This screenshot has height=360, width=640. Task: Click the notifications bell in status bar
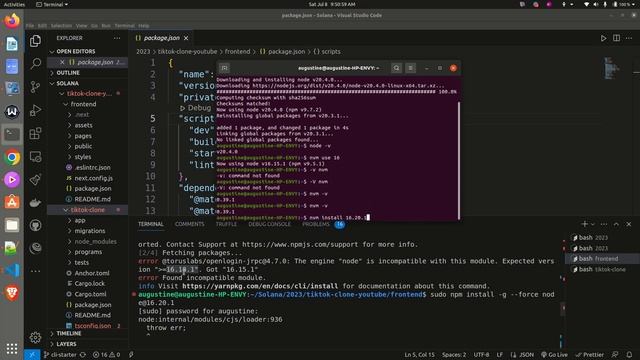tap(629, 355)
